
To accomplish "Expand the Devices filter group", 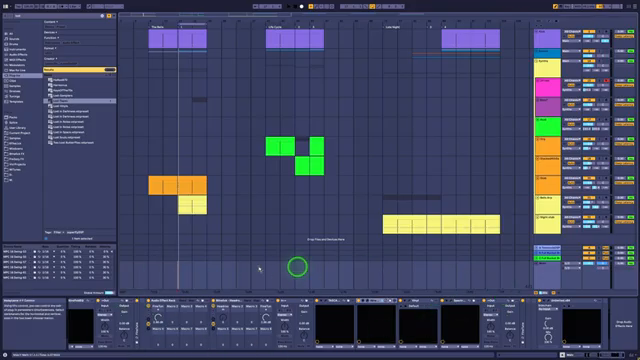I will pyautogui.click(x=51, y=32).
